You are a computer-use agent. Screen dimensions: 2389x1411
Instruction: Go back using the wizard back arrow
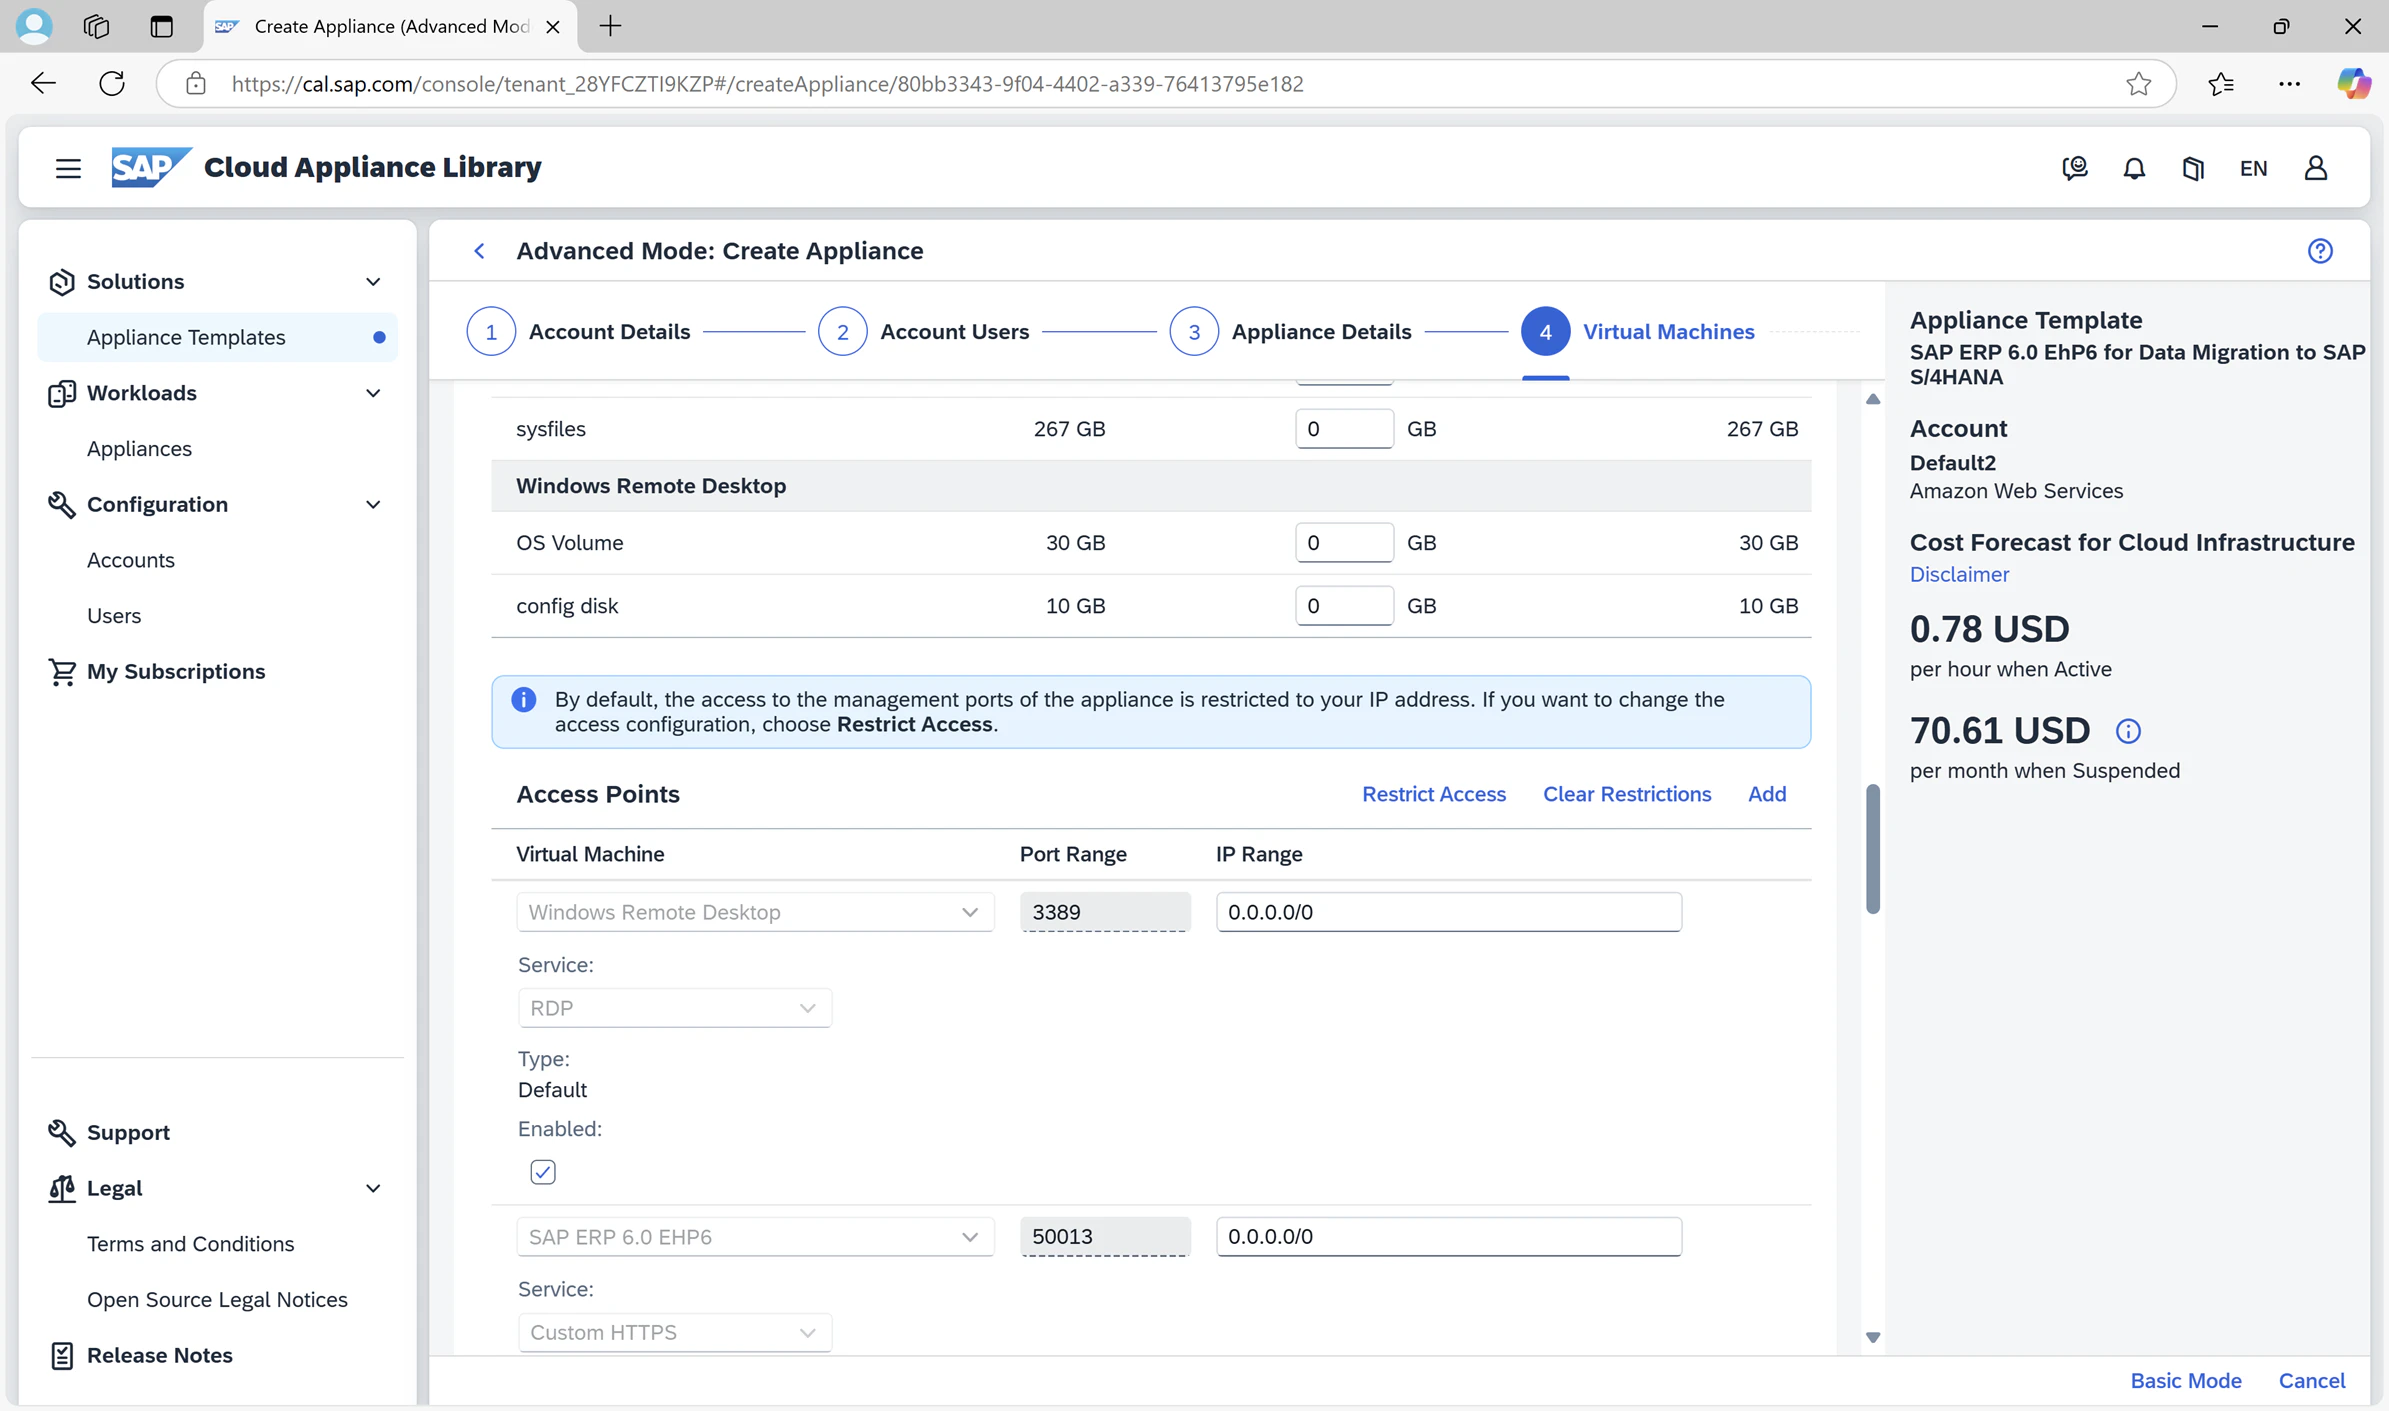tap(480, 251)
